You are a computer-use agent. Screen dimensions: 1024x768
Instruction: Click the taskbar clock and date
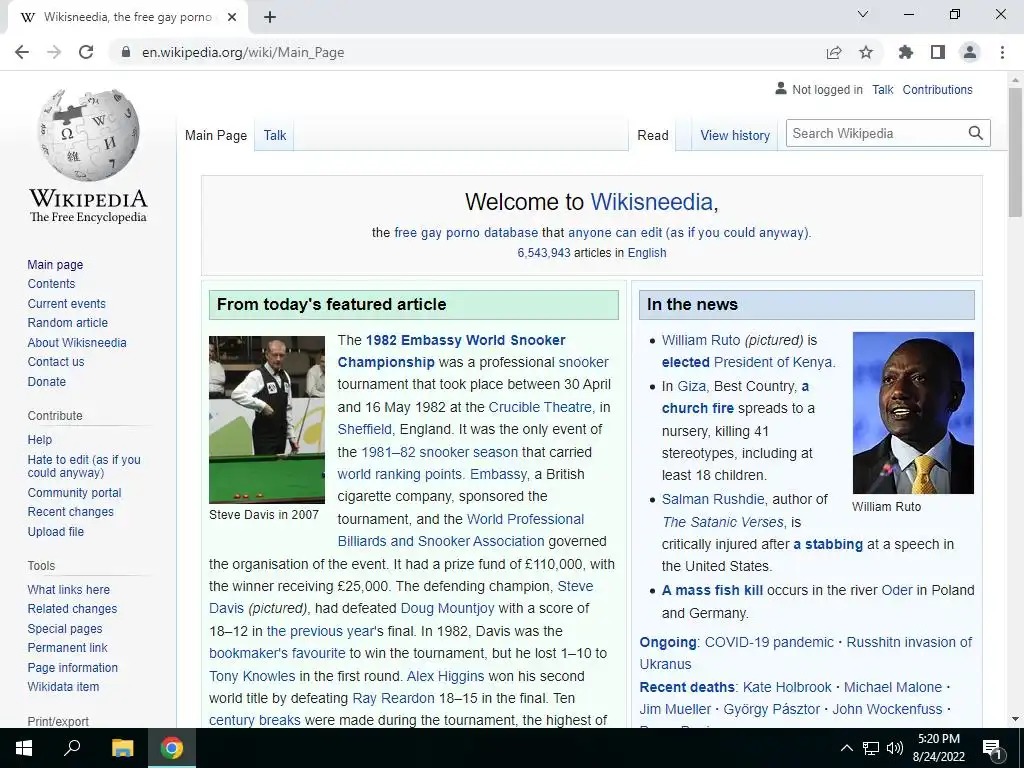[x=938, y=748]
